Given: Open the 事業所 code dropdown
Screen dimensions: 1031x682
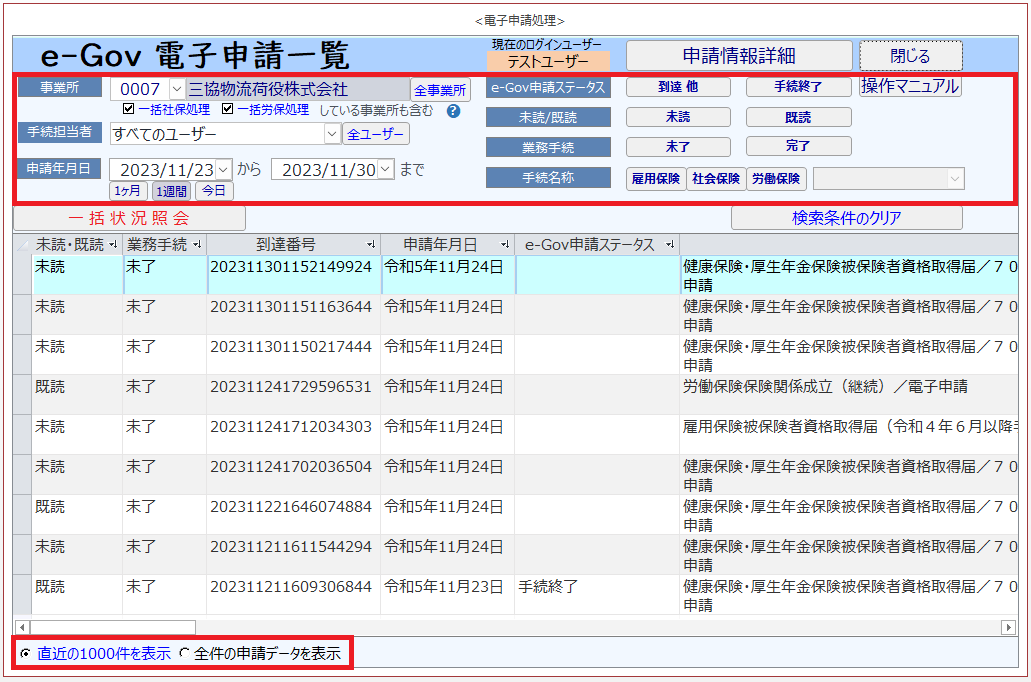Looking at the screenshot, I should [x=177, y=89].
